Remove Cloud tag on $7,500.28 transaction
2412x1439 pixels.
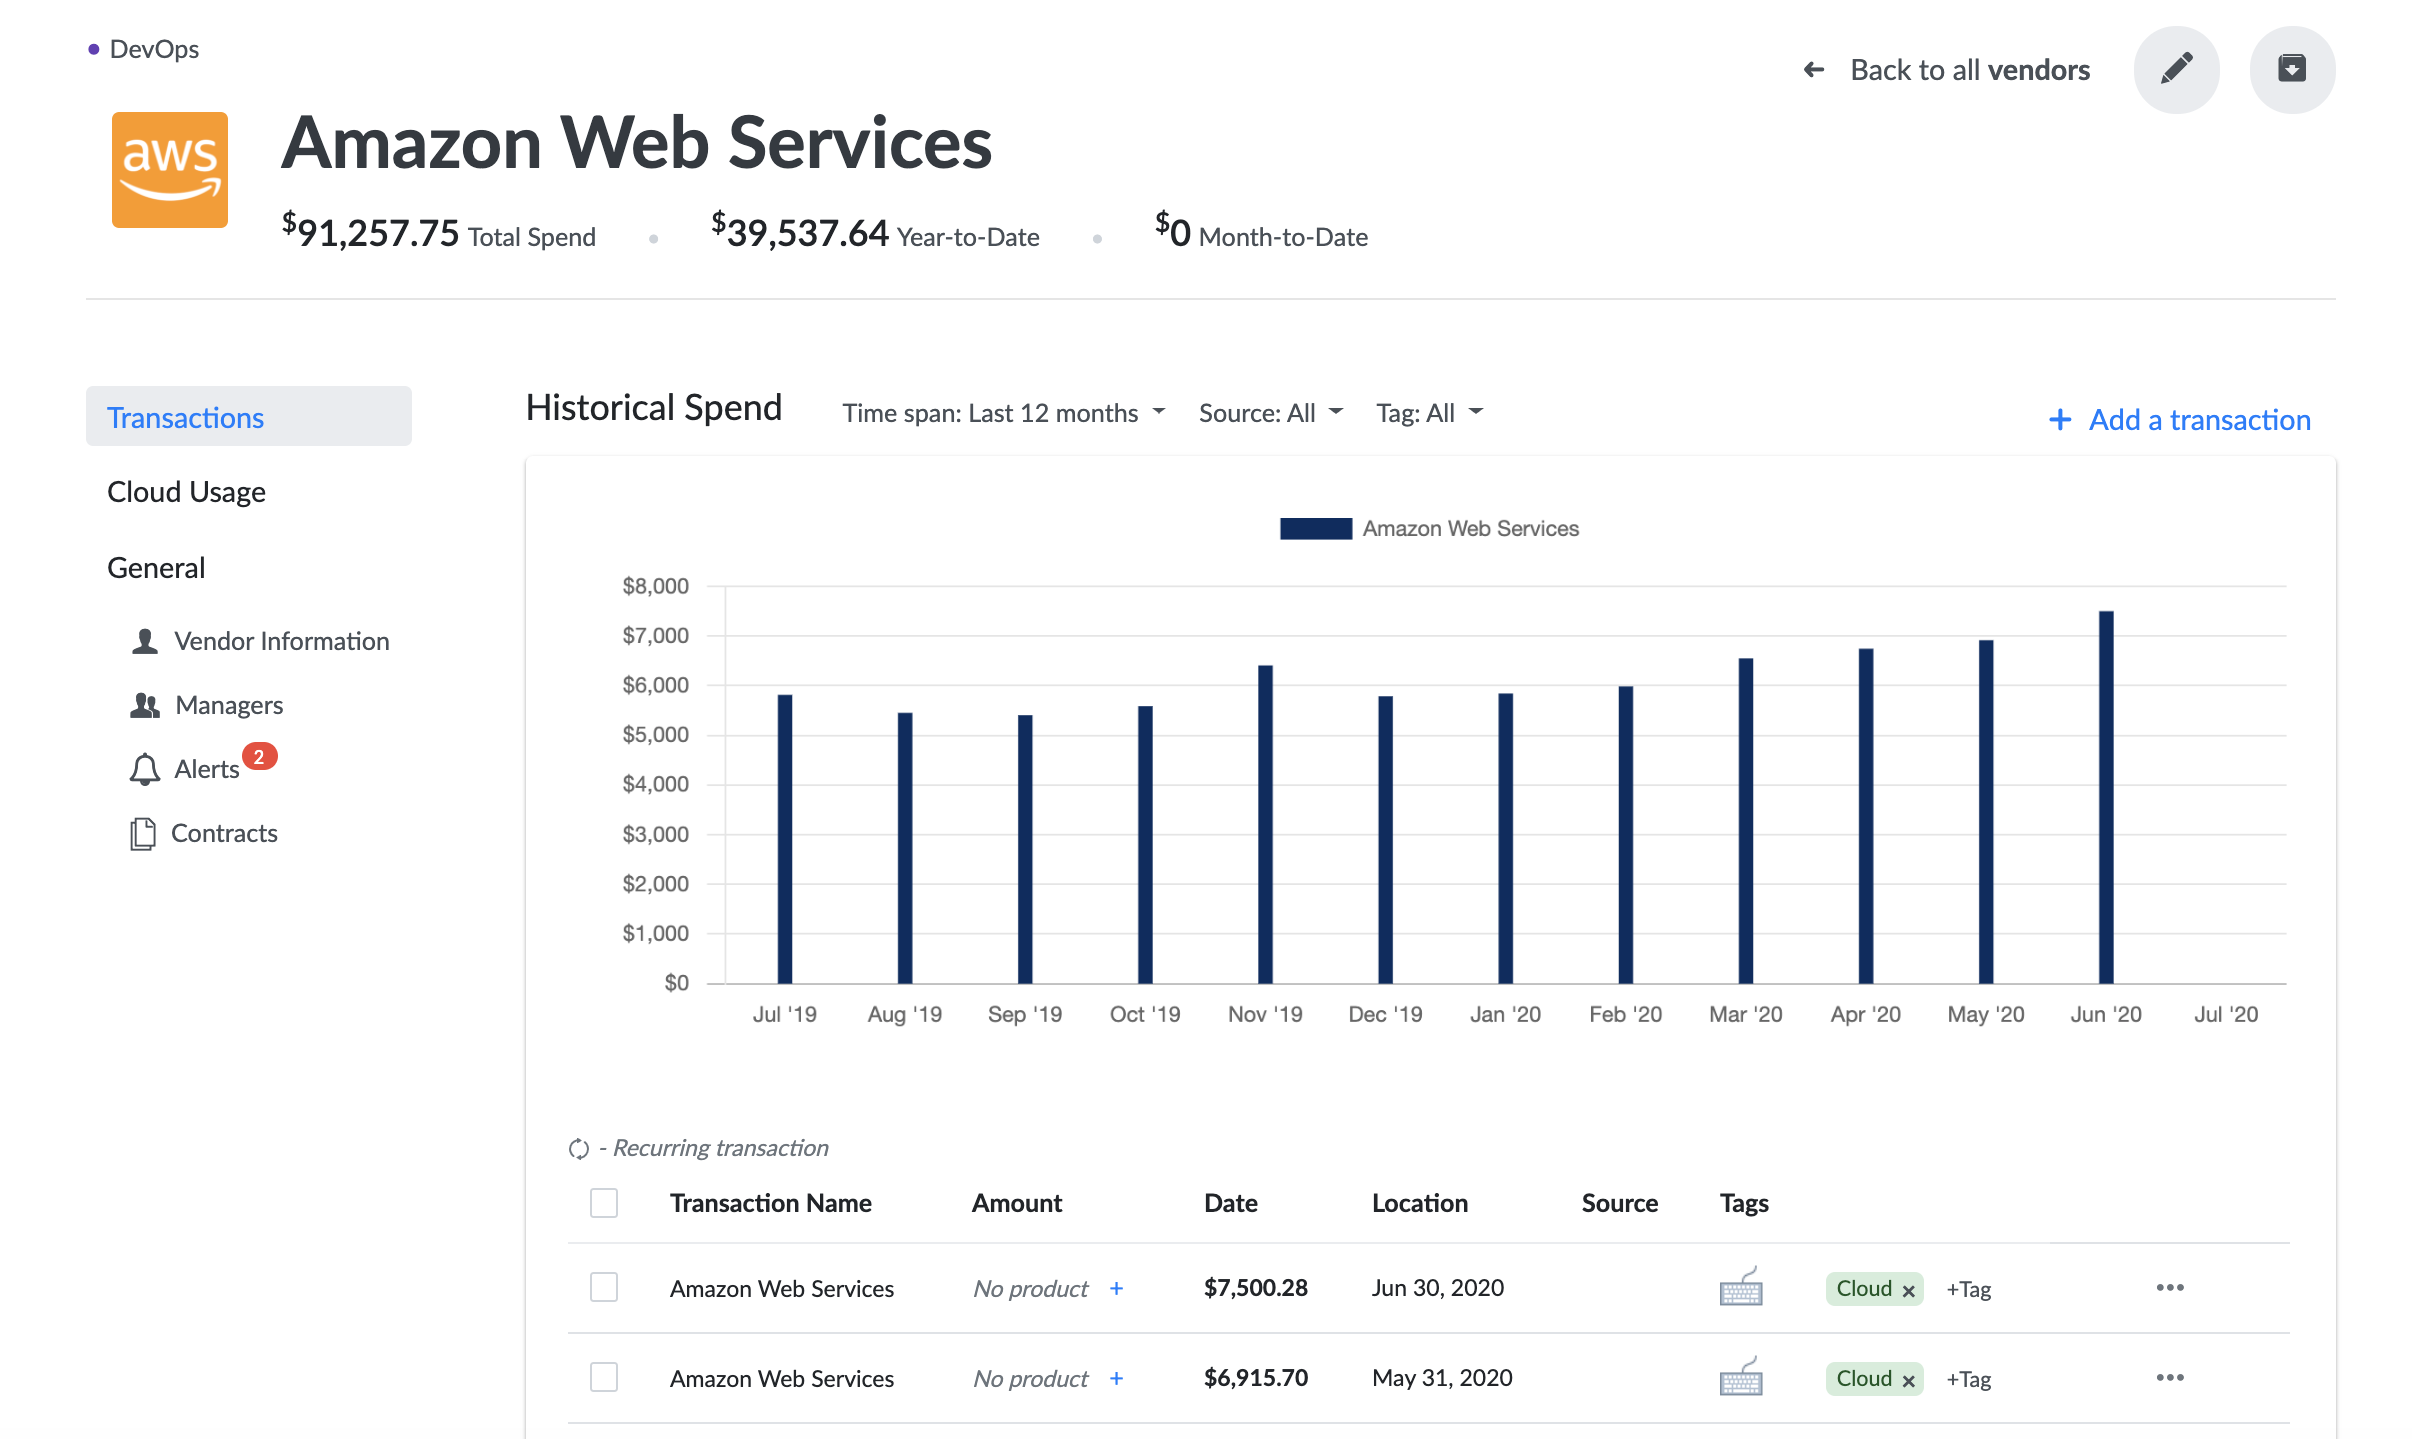pyautogui.click(x=1908, y=1290)
